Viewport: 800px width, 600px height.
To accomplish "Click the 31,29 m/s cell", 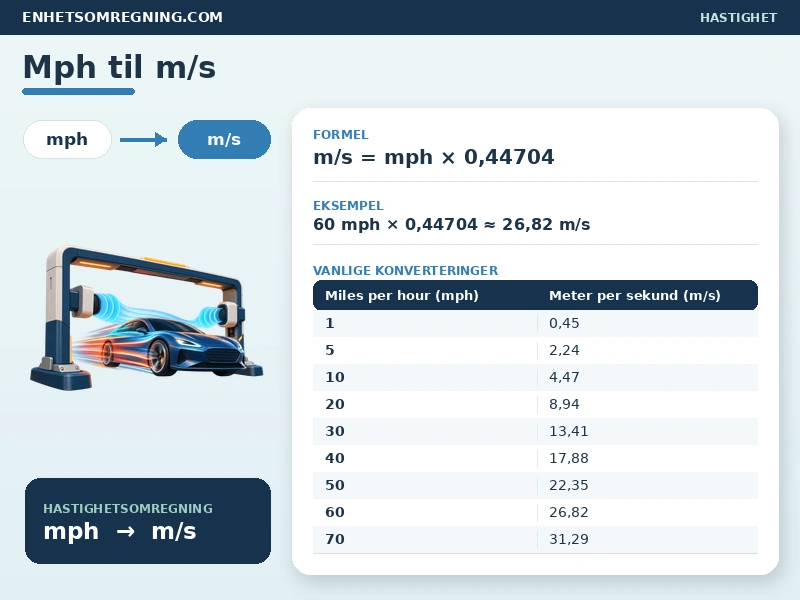I will click(x=648, y=540).
